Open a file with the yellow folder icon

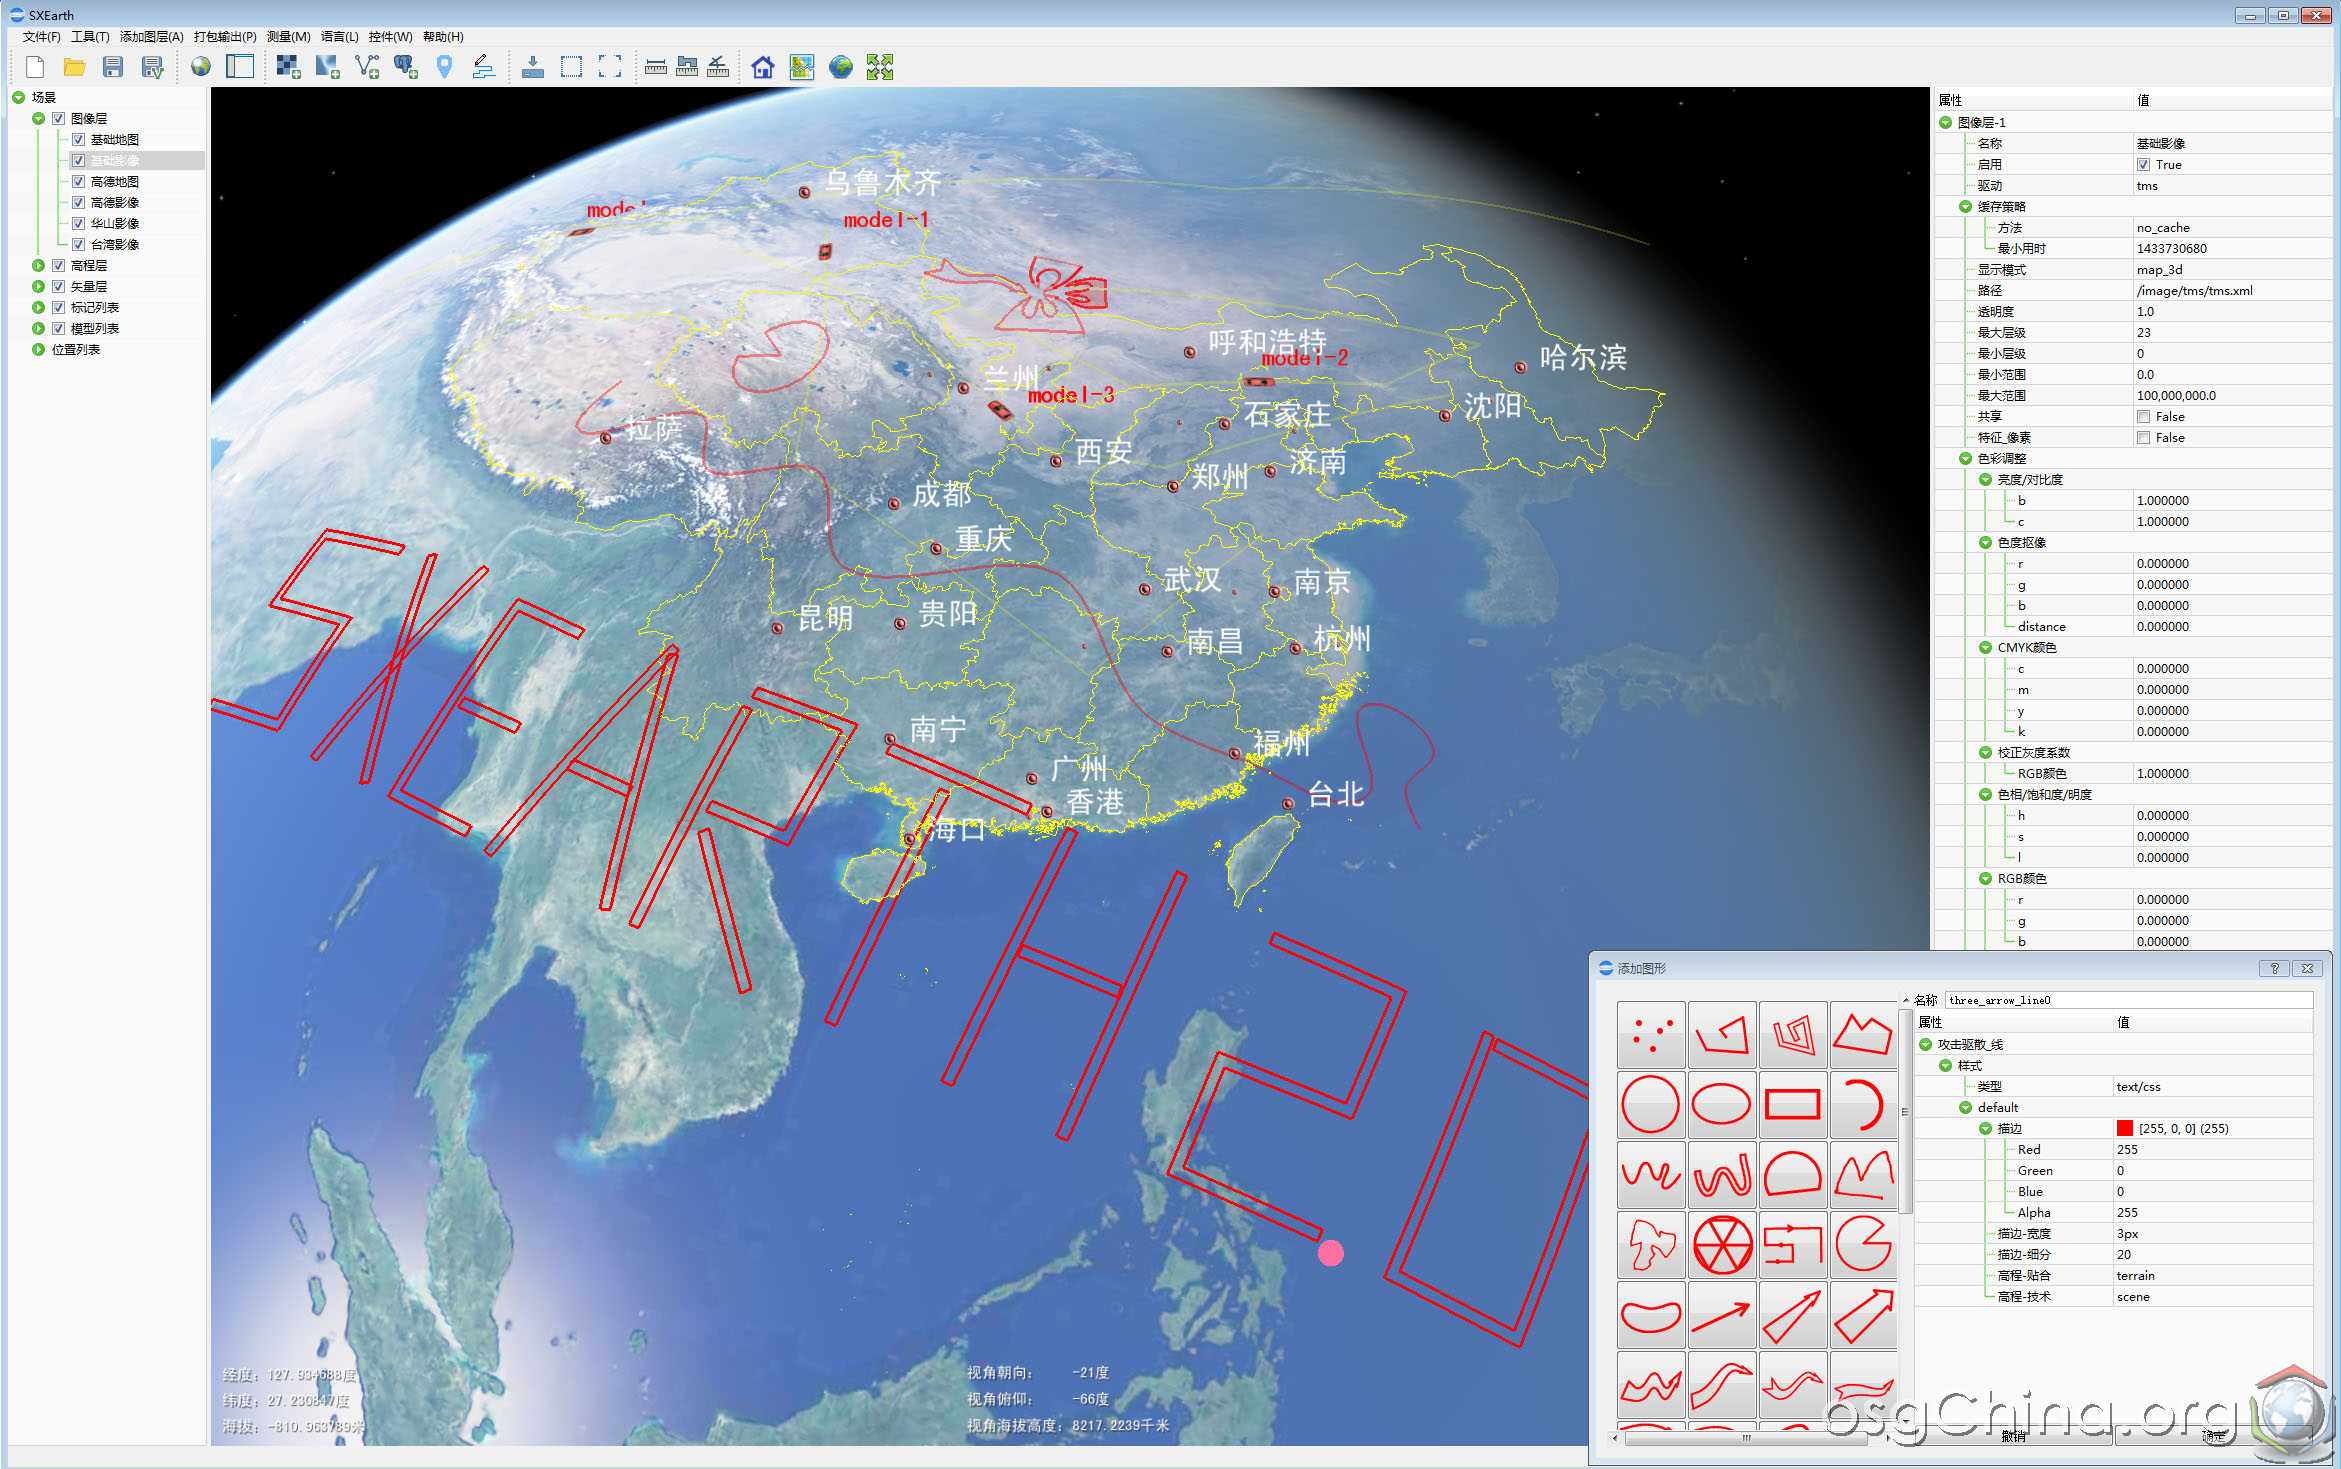pos(74,67)
